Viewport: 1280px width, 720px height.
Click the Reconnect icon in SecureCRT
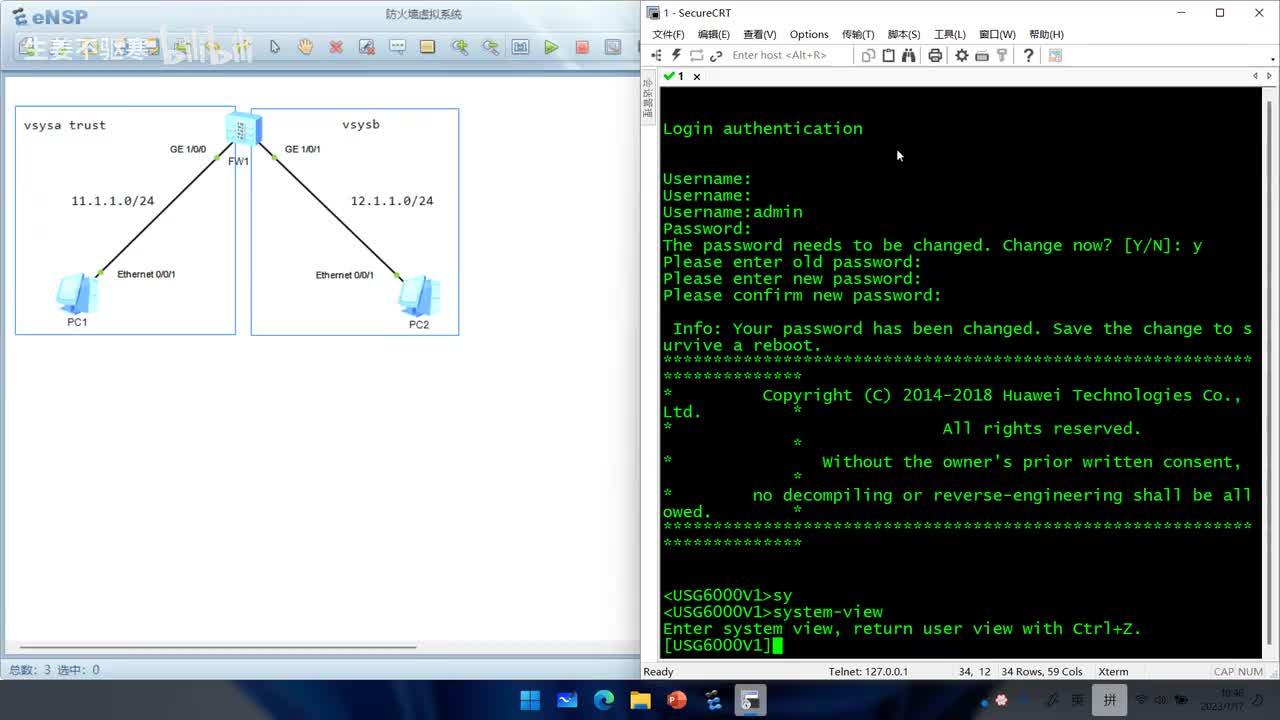point(696,55)
